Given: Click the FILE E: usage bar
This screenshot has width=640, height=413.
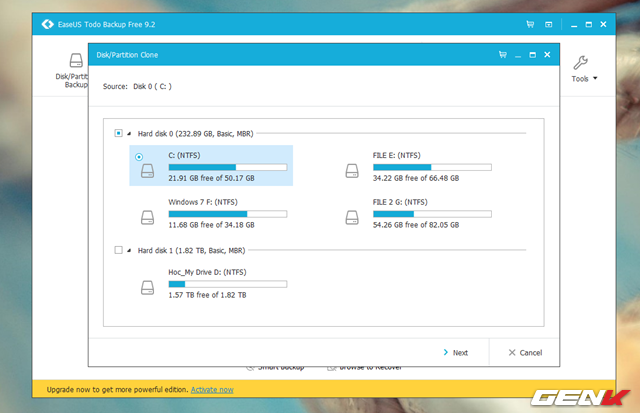Looking at the screenshot, I should (x=432, y=167).
